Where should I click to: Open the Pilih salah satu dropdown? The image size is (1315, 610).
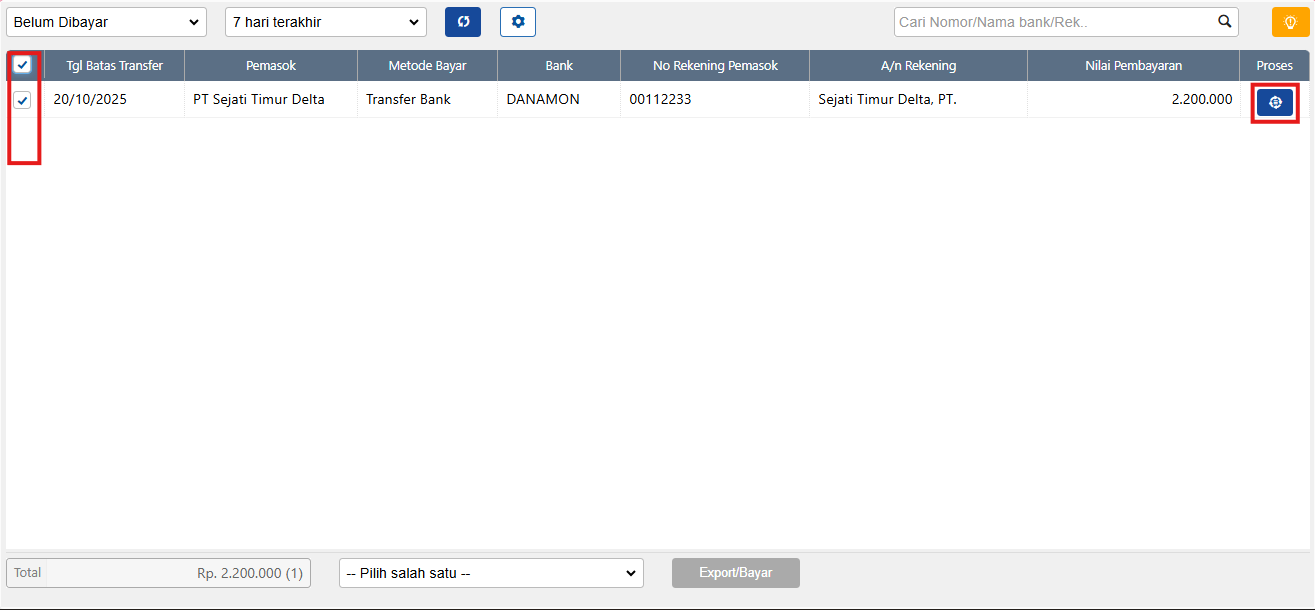491,573
